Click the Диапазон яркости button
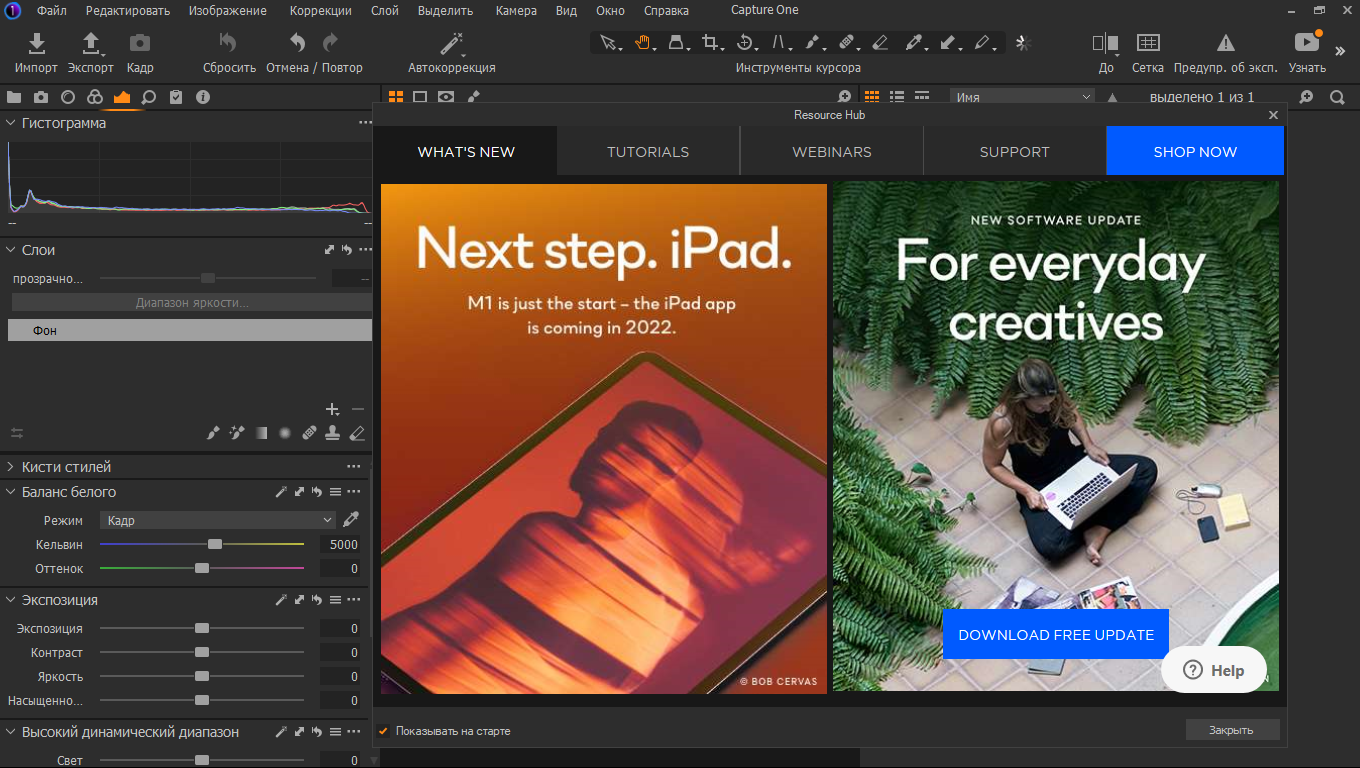This screenshot has height=768, width=1360. point(192,303)
